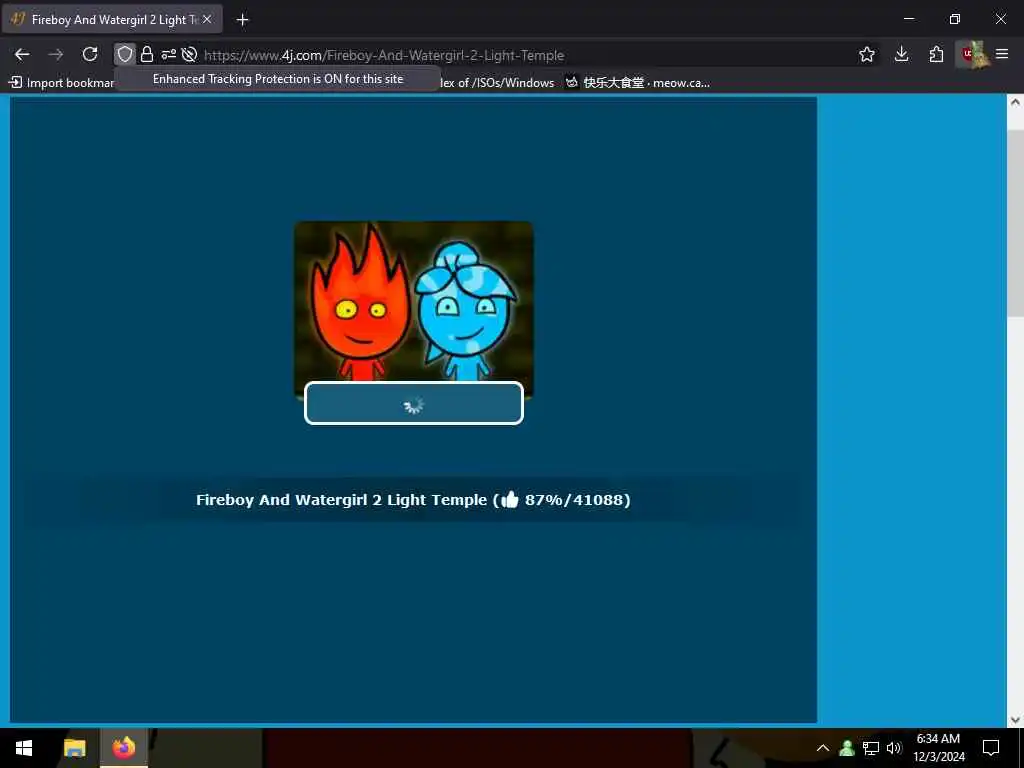Viewport: 1024px width, 768px height.
Task: Open the Index of /ISOs/Windows bookmark
Action: coord(496,82)
